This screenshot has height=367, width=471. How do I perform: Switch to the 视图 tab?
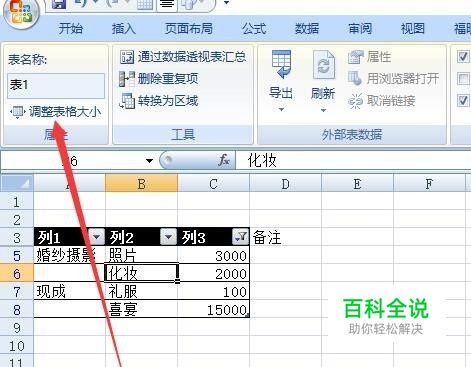[413, 29]
